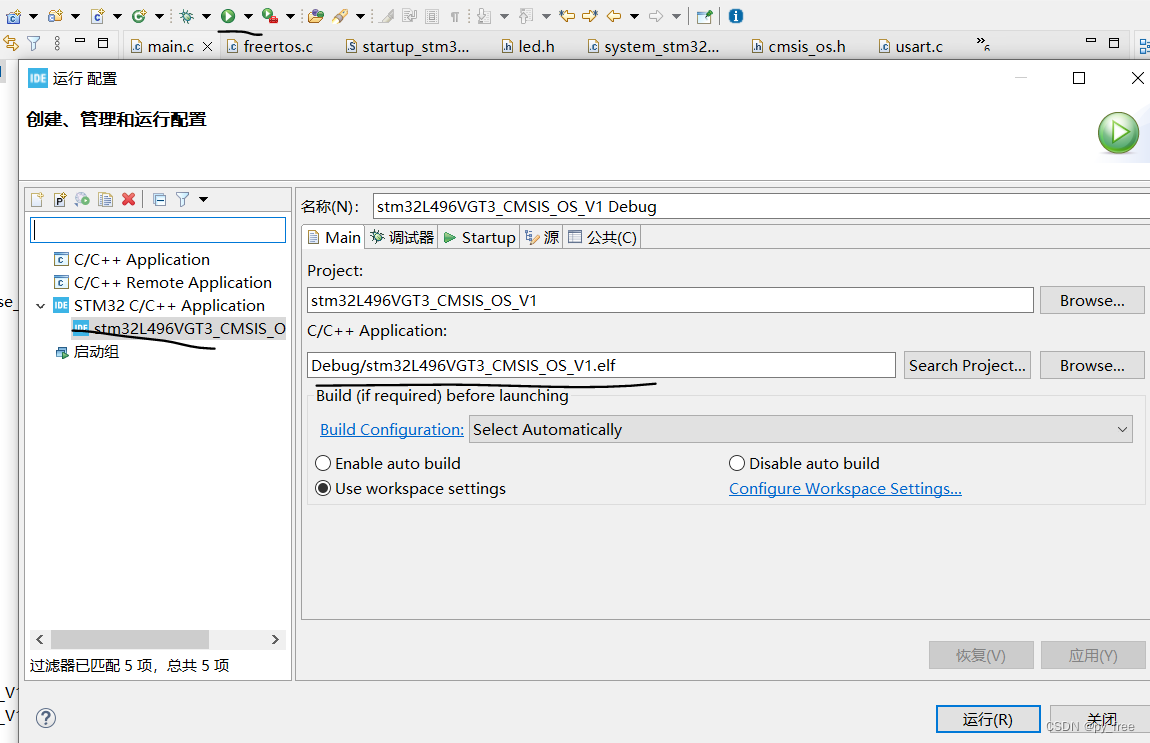The height and width of the screenshot is (743, 1150).
Task: Collapse STM32 C/C++ Application tree node
Action: click(41, 306)
